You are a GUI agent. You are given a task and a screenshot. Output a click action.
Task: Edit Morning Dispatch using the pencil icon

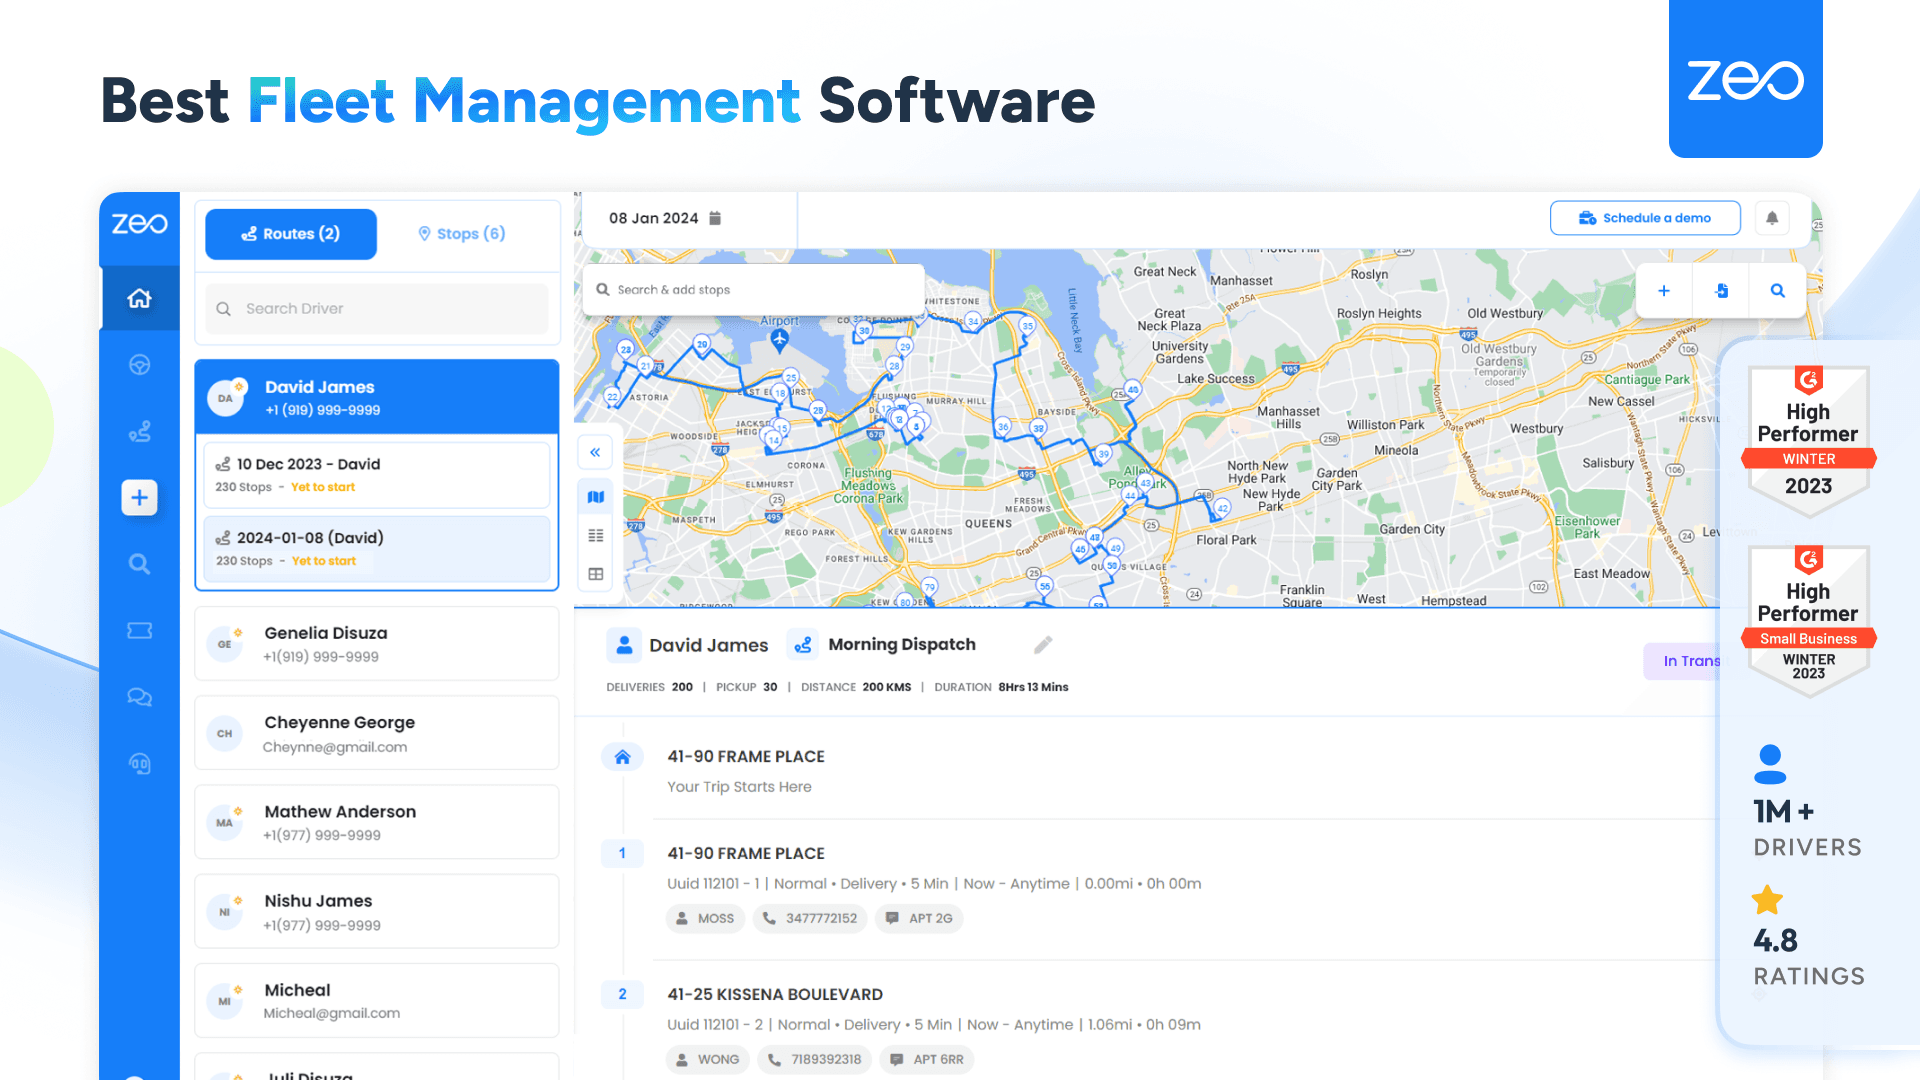pyautogui.click(x=1043, y=645)
